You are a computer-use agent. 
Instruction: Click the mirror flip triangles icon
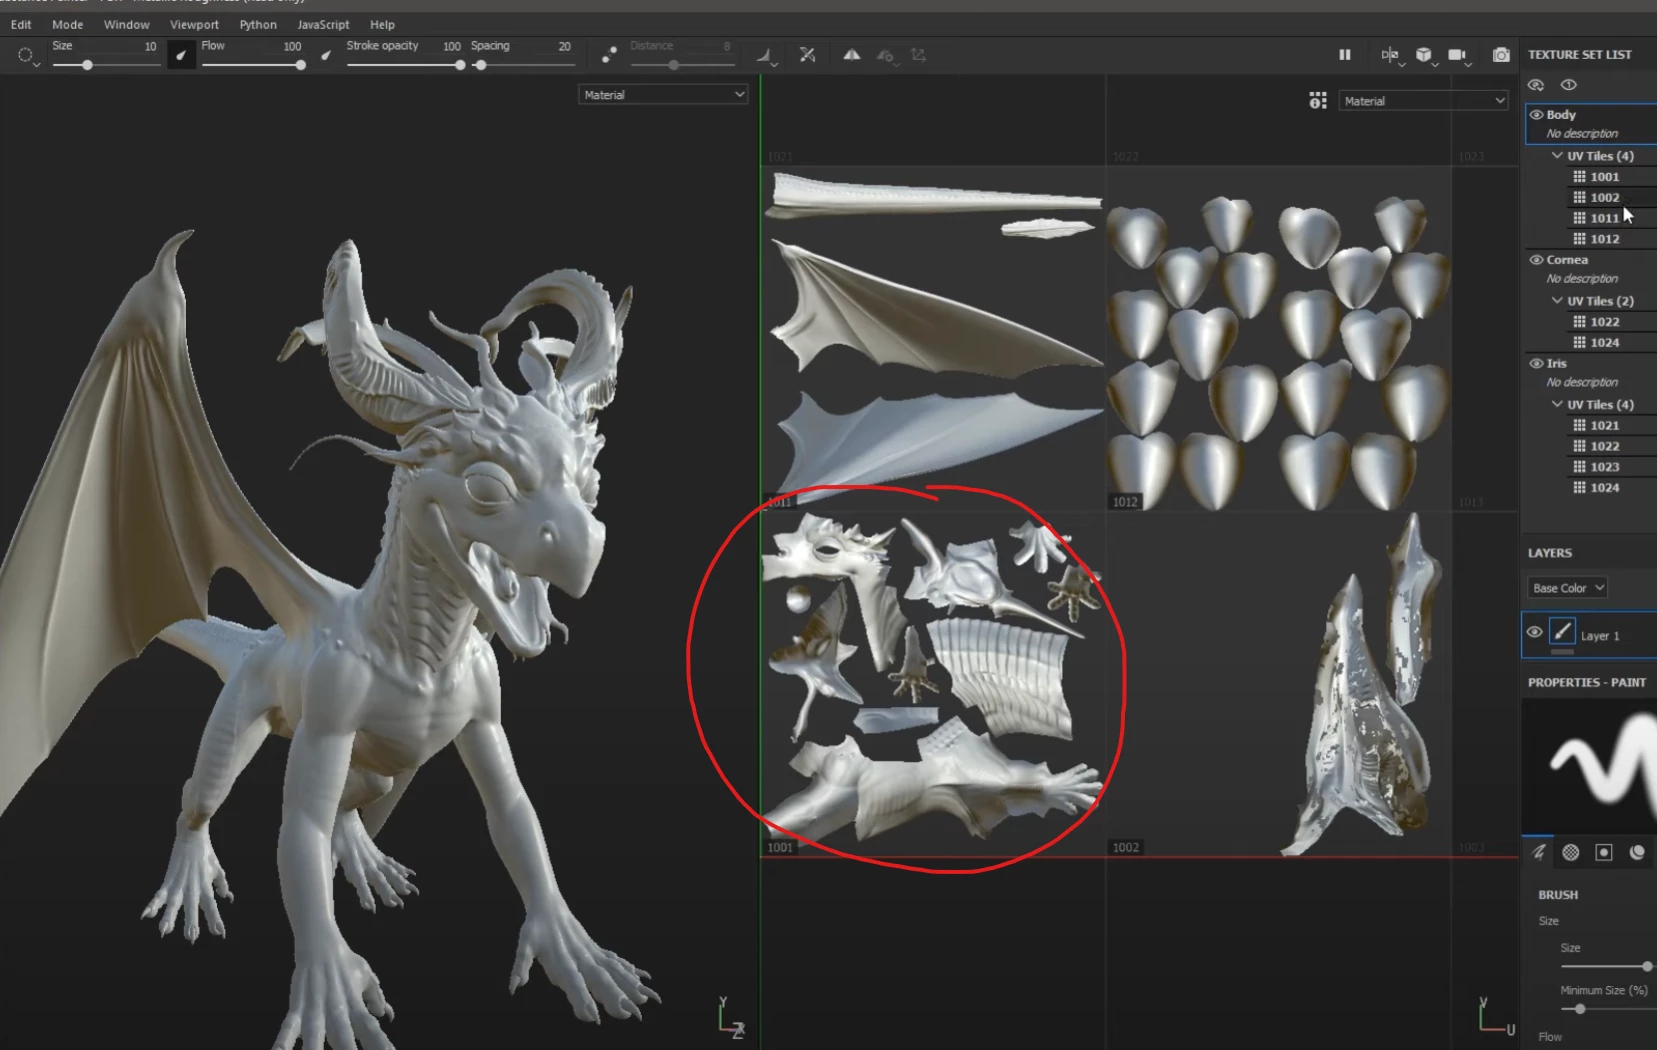click(851, 55)
